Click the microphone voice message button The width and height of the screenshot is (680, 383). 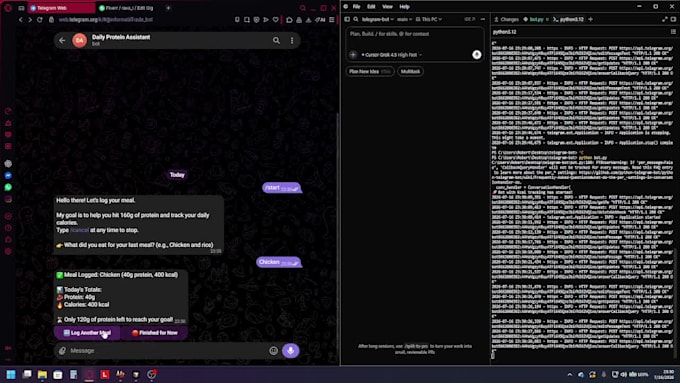pos(291,350)
